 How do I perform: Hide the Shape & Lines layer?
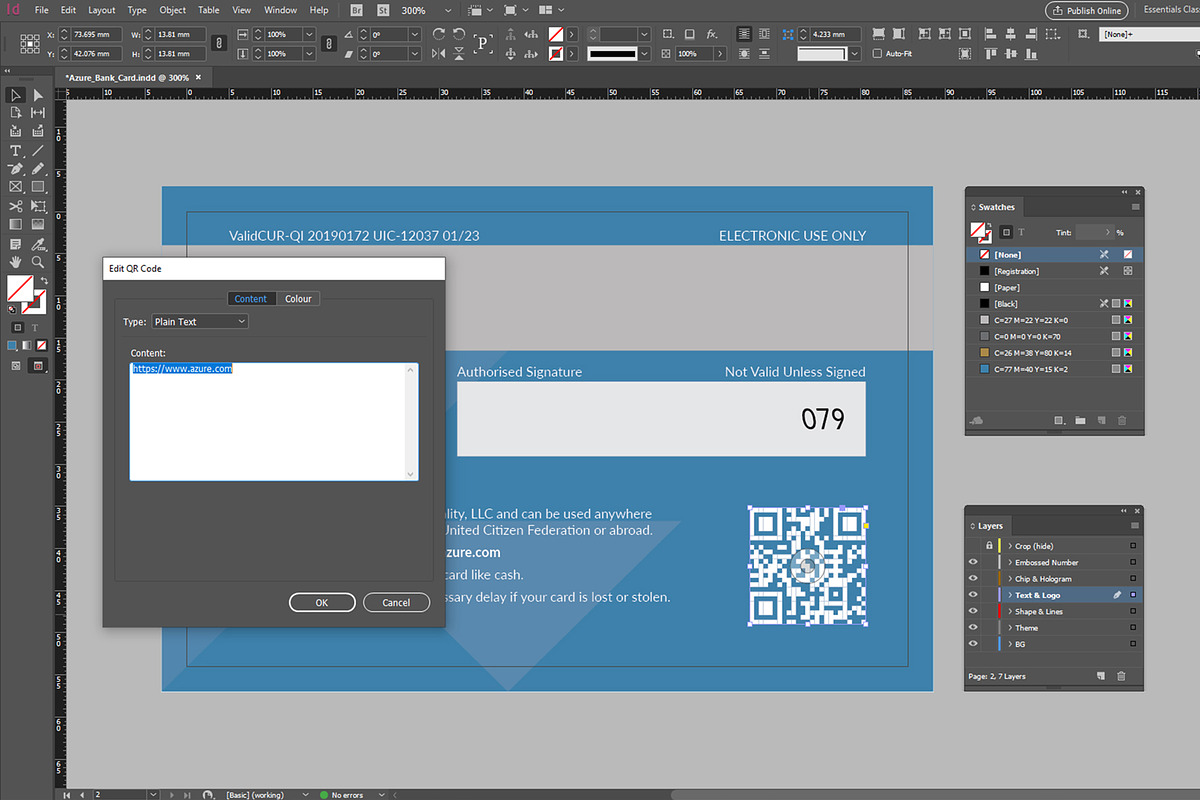973,611
